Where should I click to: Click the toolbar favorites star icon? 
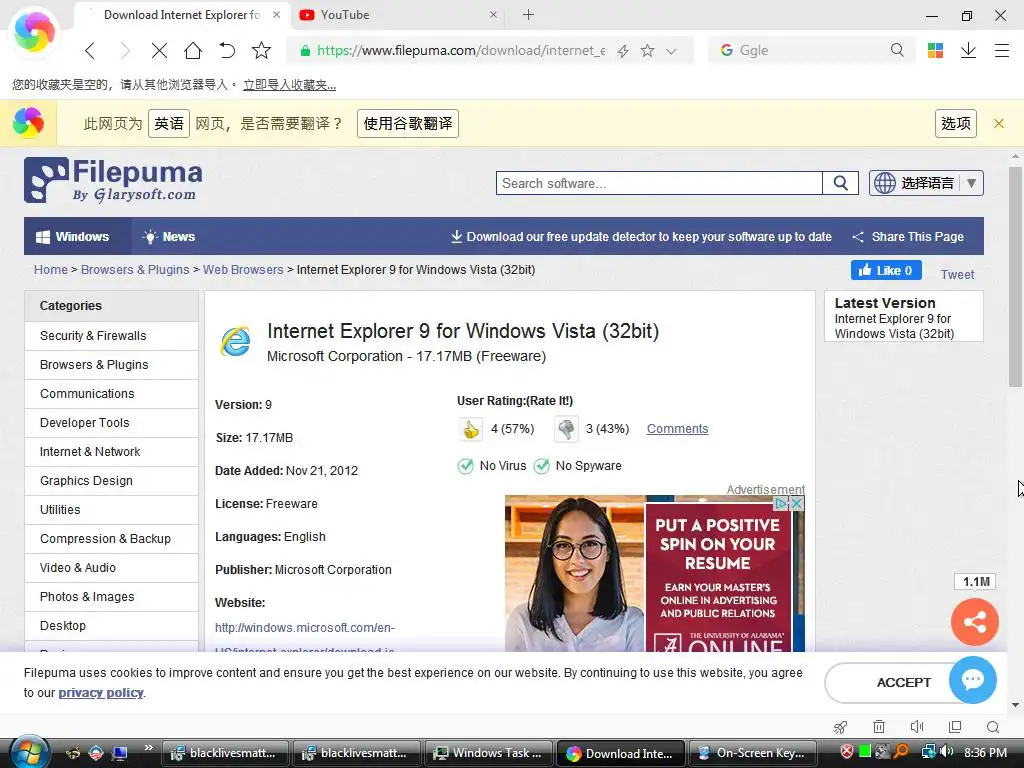pos(261,50)
